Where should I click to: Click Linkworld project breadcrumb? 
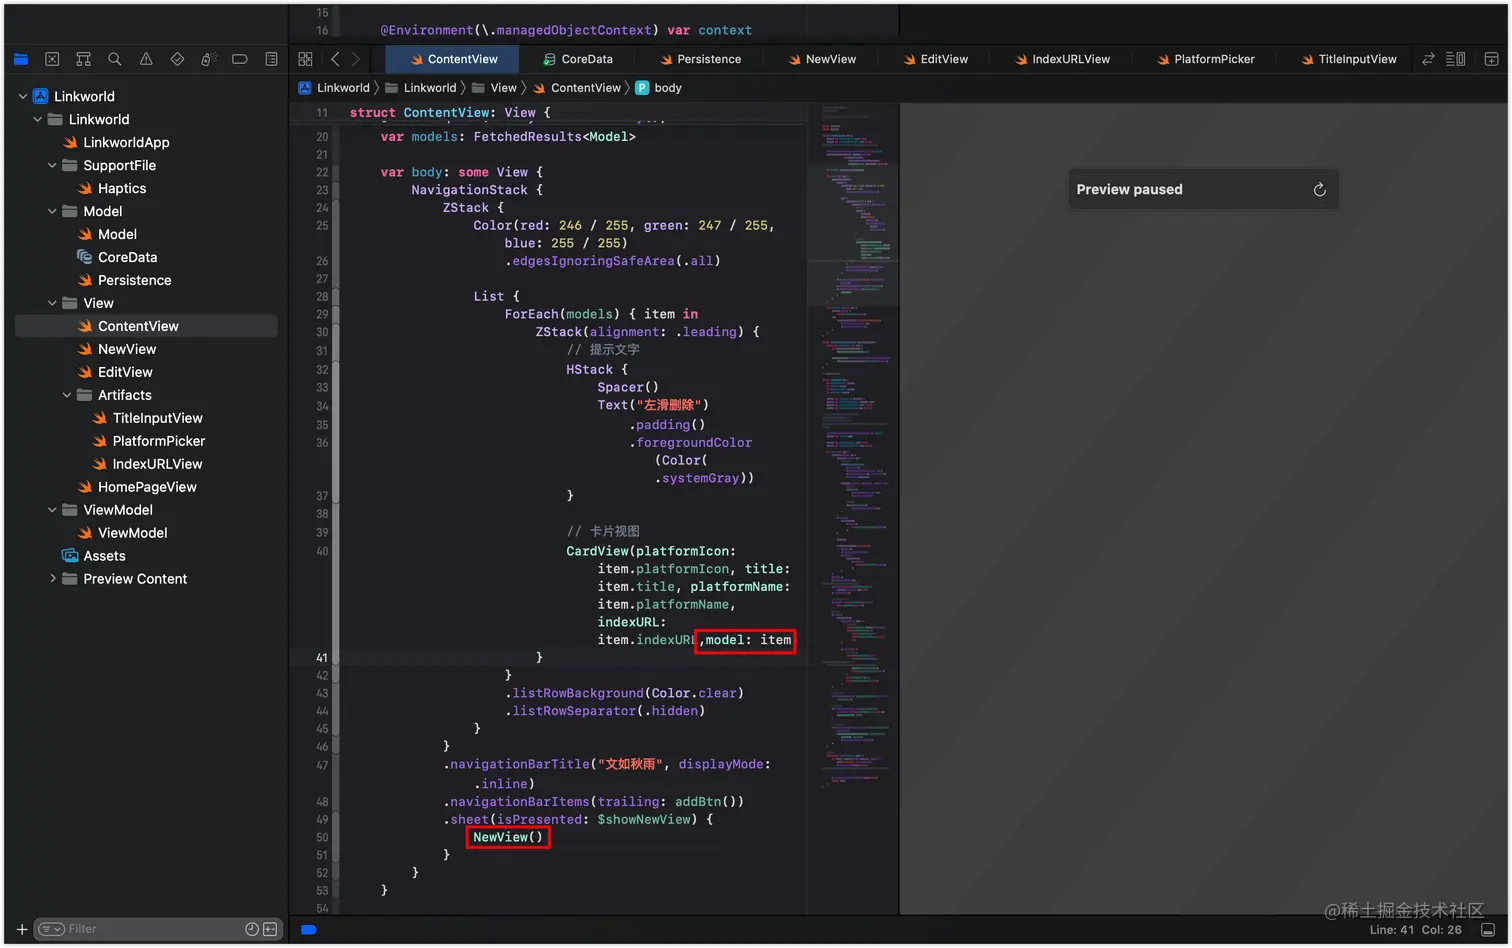pos(334,88)
